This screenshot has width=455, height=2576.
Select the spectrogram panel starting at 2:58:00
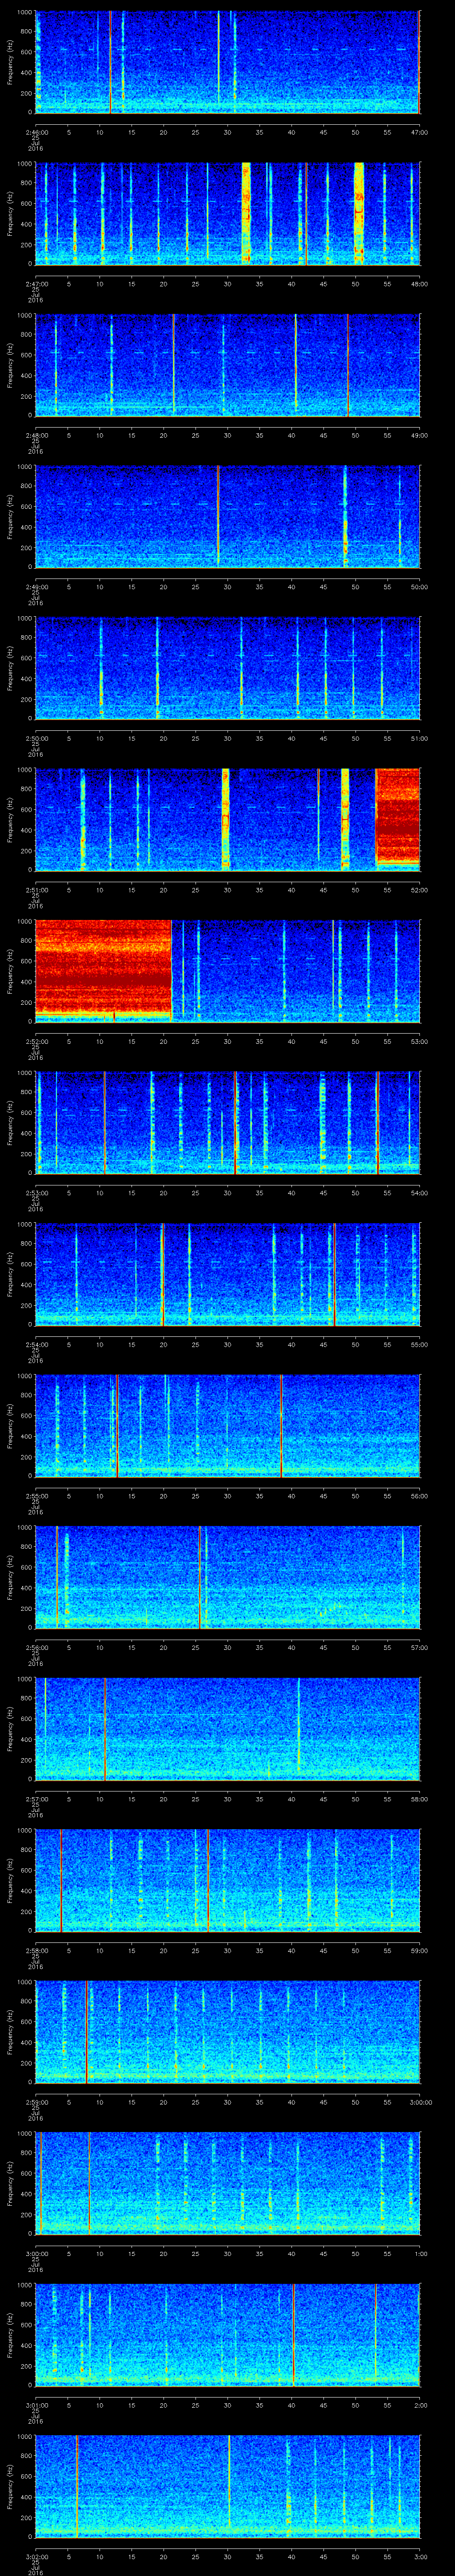click(227, 1880)
